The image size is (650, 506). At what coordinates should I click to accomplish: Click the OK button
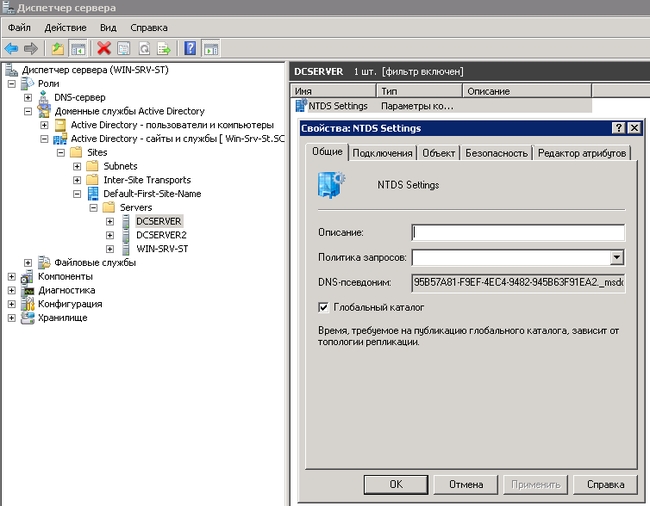[x=396, y=484]
